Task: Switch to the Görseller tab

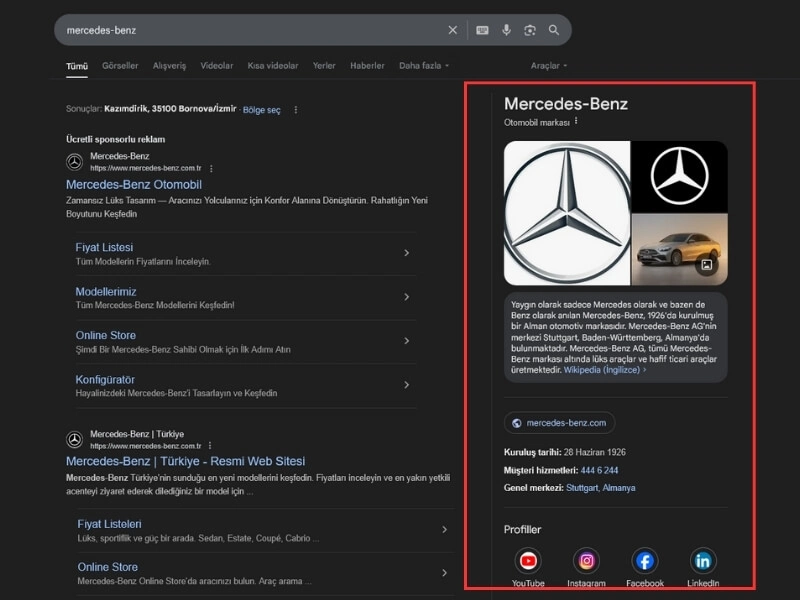Action: click(120, 66)
